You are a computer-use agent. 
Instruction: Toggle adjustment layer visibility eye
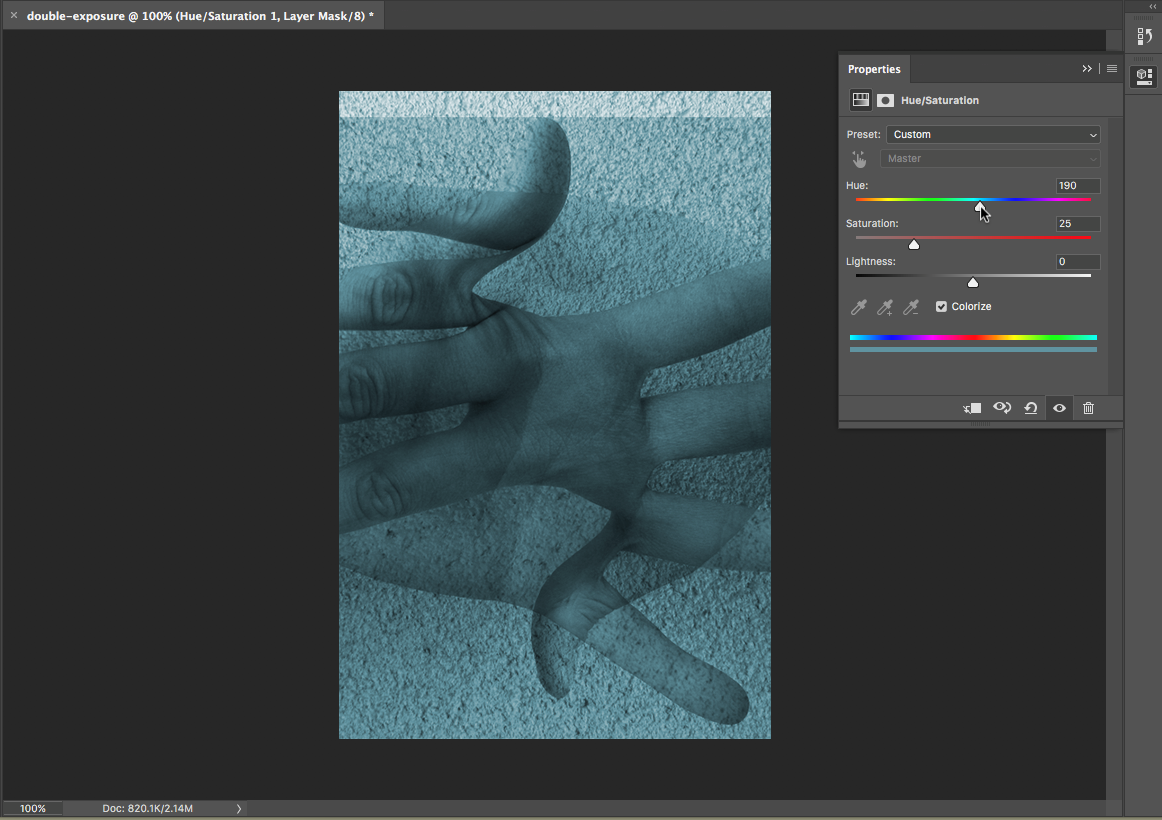(1059, 408)
